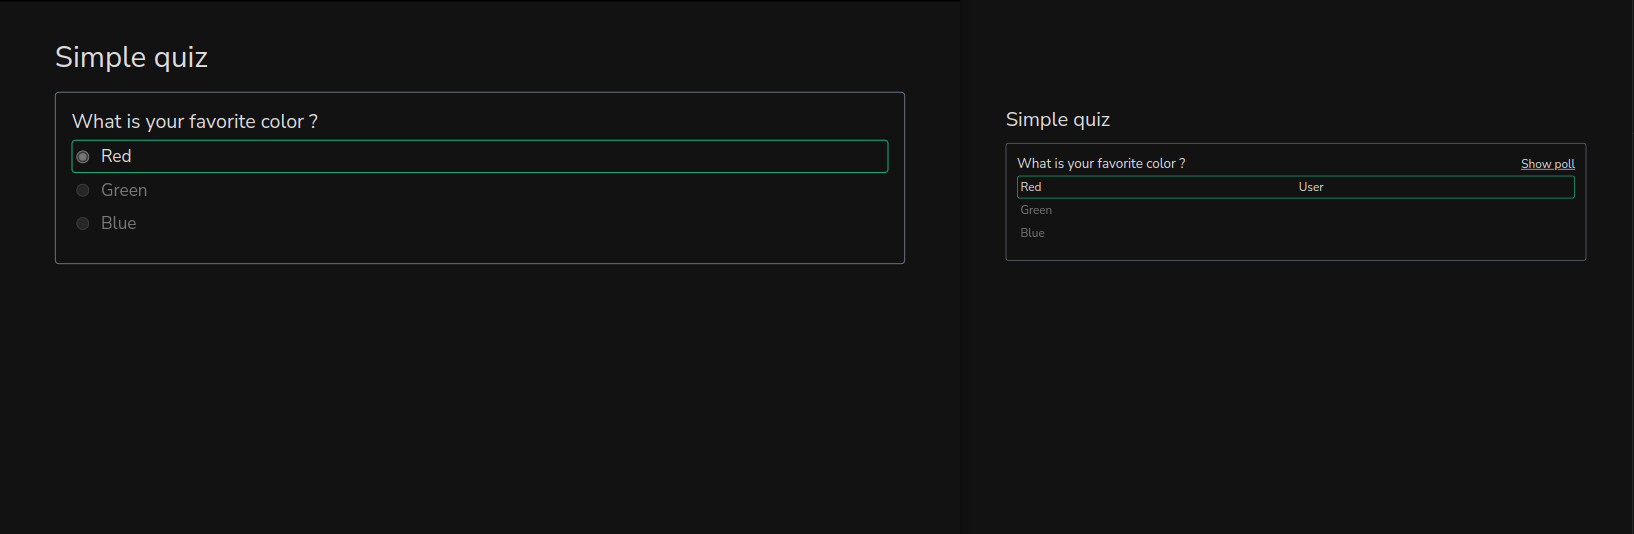
Task: Pick Green in the small poll panel
Action: point(1036,210)
